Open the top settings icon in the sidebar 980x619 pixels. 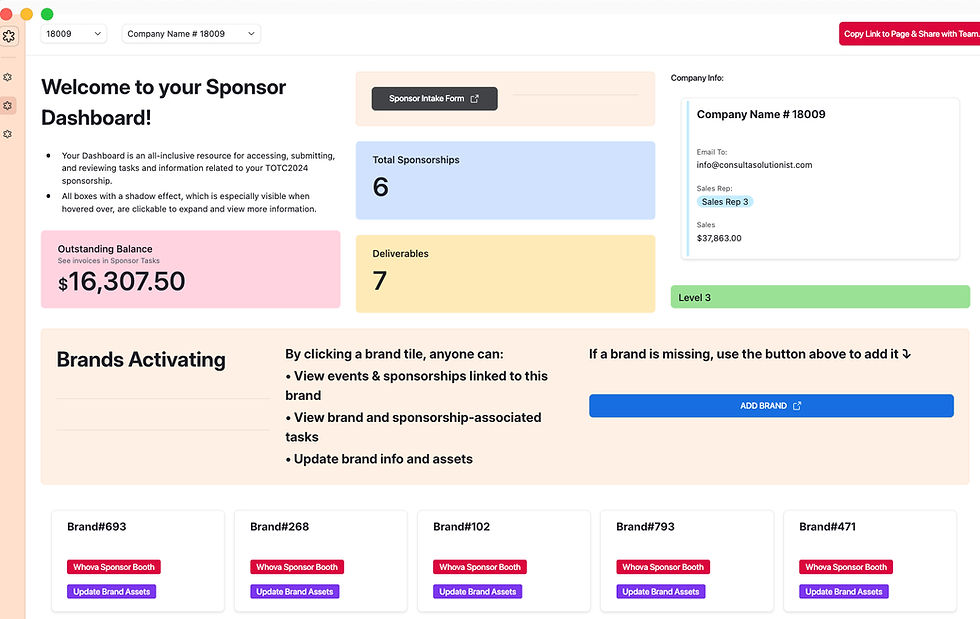pyautogui.click(x=9, y=36)
